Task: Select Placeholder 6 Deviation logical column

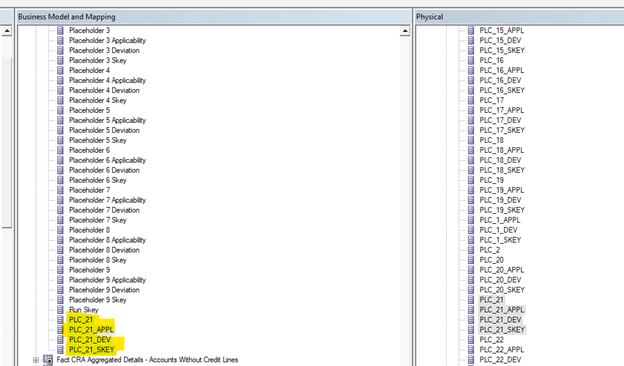Action: [x=104, y=170]
